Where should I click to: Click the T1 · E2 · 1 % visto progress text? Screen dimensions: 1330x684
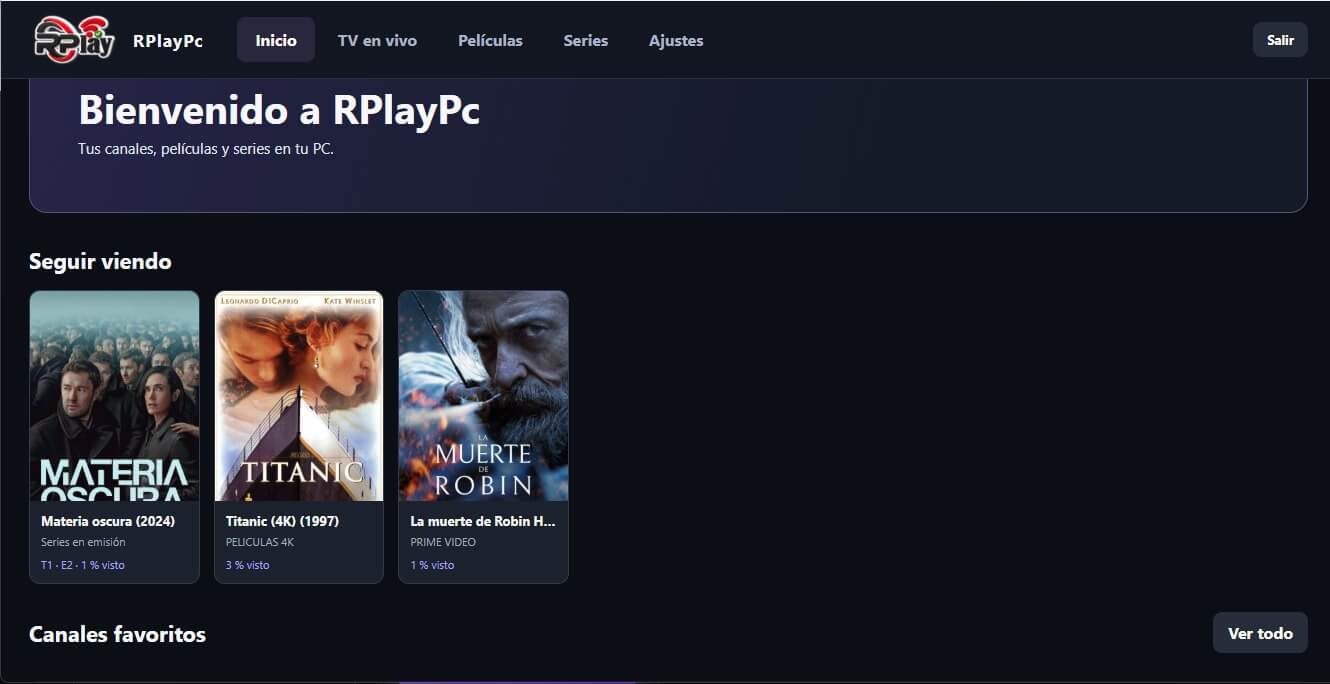tap(83, 565)
